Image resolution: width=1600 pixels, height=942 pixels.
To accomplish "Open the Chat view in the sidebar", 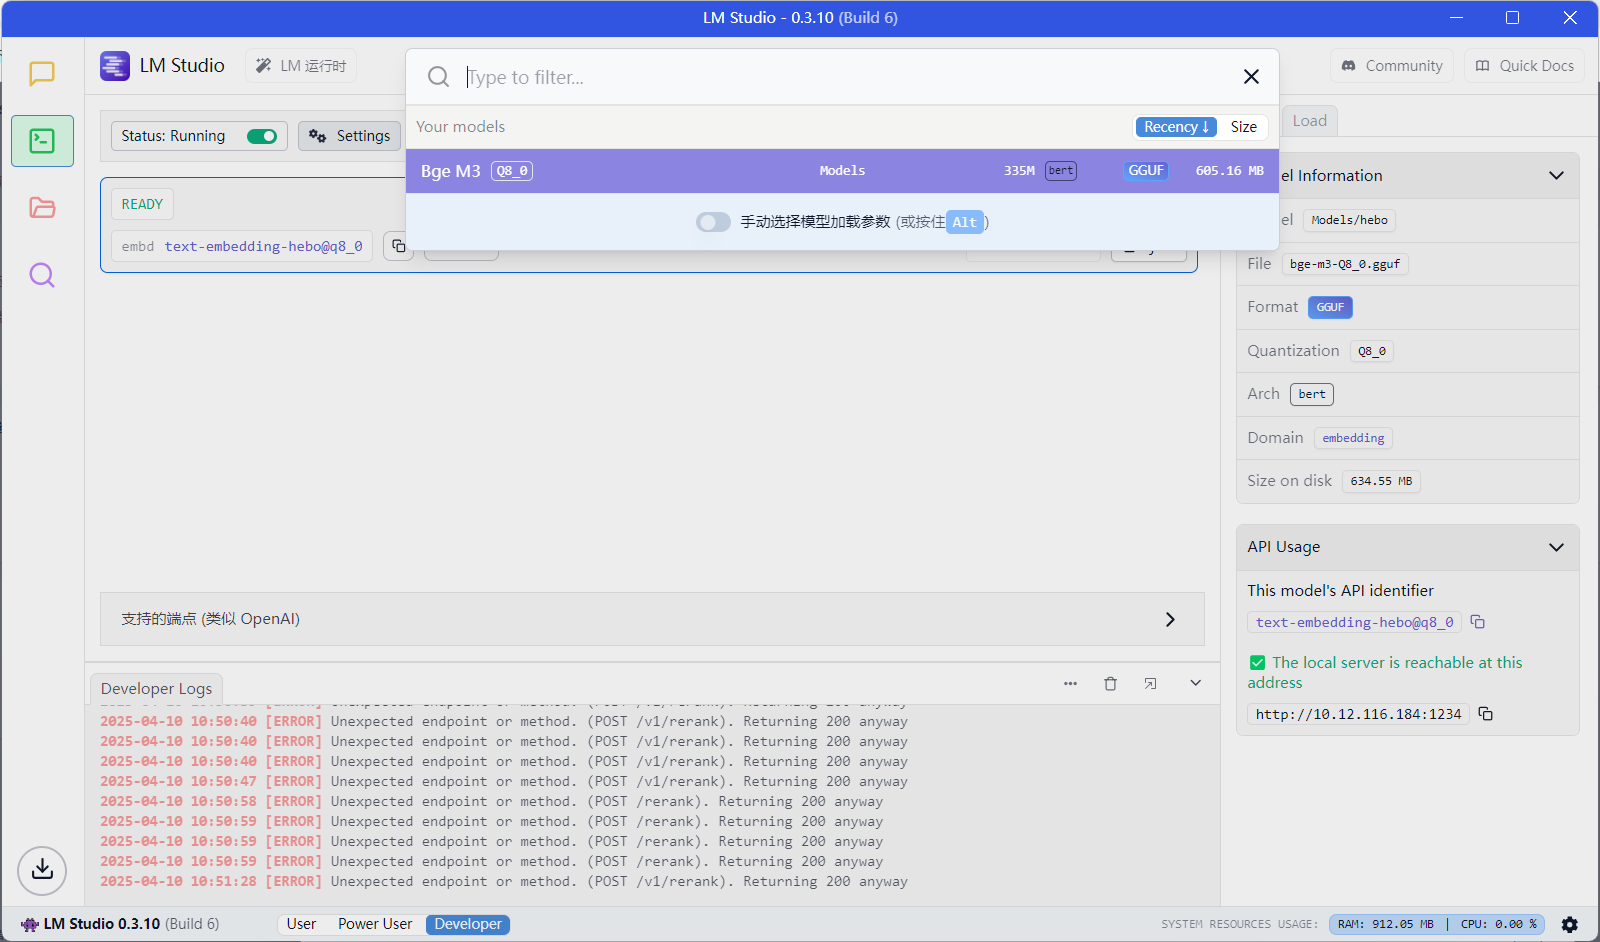I will (x=42, y=73).
